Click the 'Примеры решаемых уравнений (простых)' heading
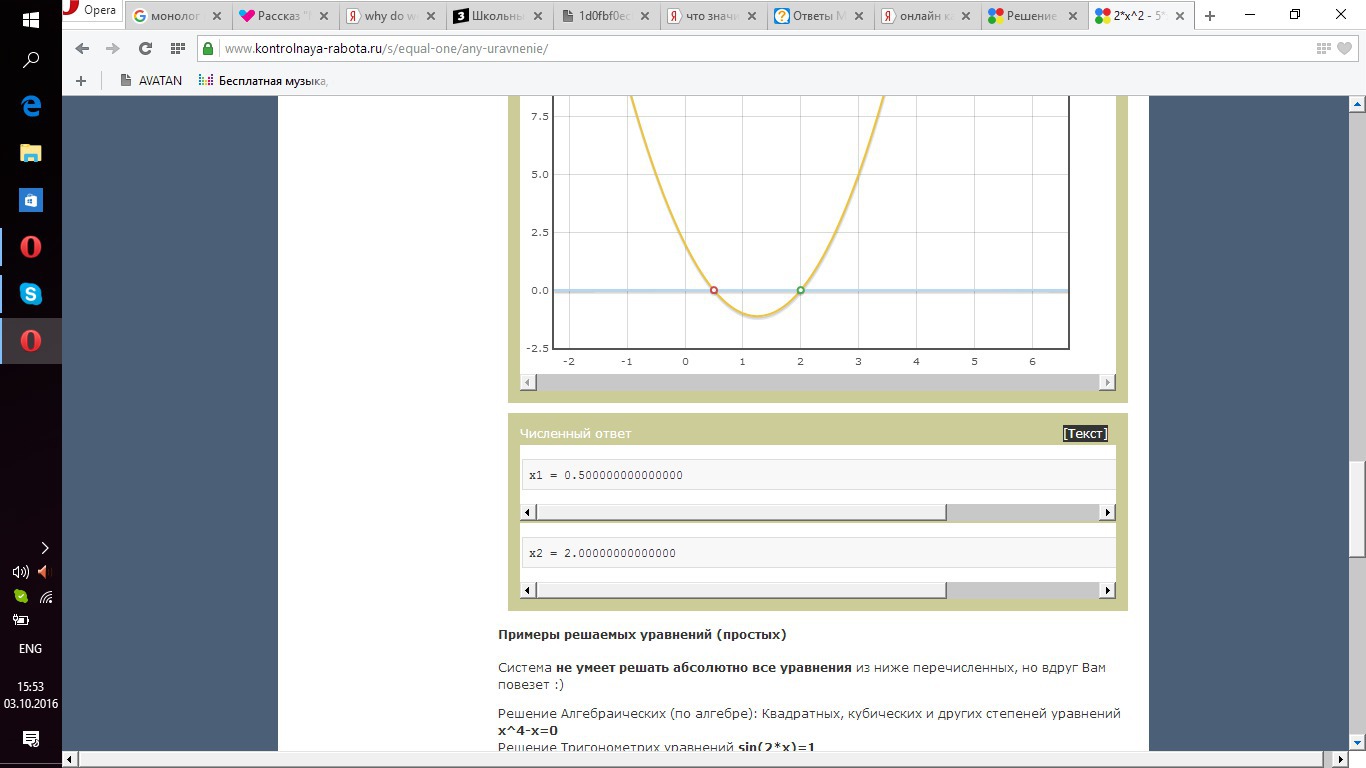The width and height of the screenshot is (1366, 768). point(642,634)
